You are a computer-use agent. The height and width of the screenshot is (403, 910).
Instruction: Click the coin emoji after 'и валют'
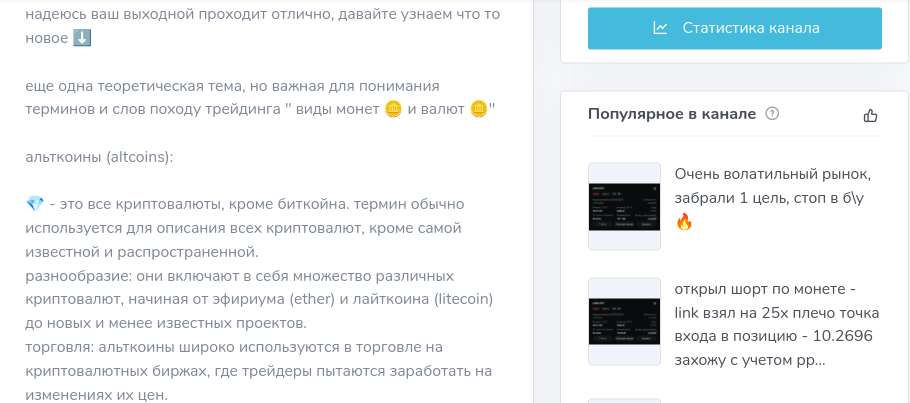478,109
